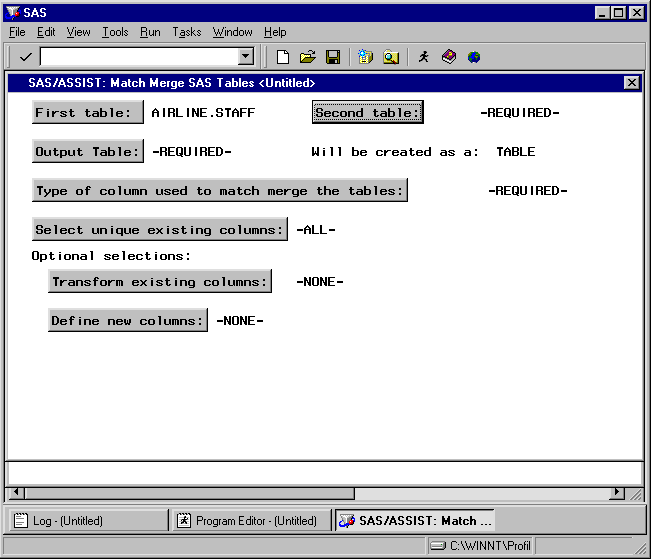Click Type of column used to match merge button
This screenshot has height=559, width=651.
coord(220,190)
